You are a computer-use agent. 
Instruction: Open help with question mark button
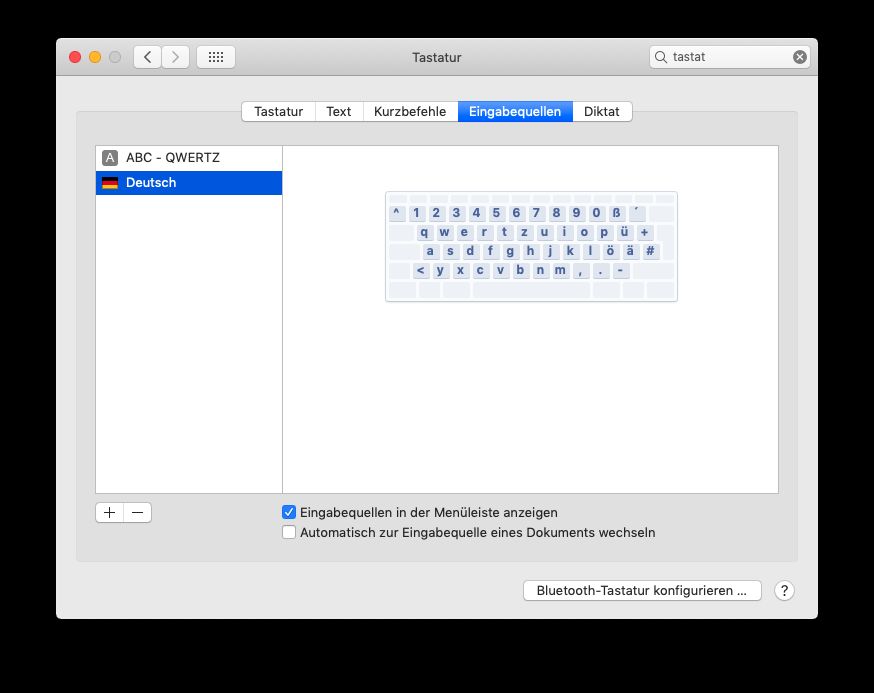784,590
